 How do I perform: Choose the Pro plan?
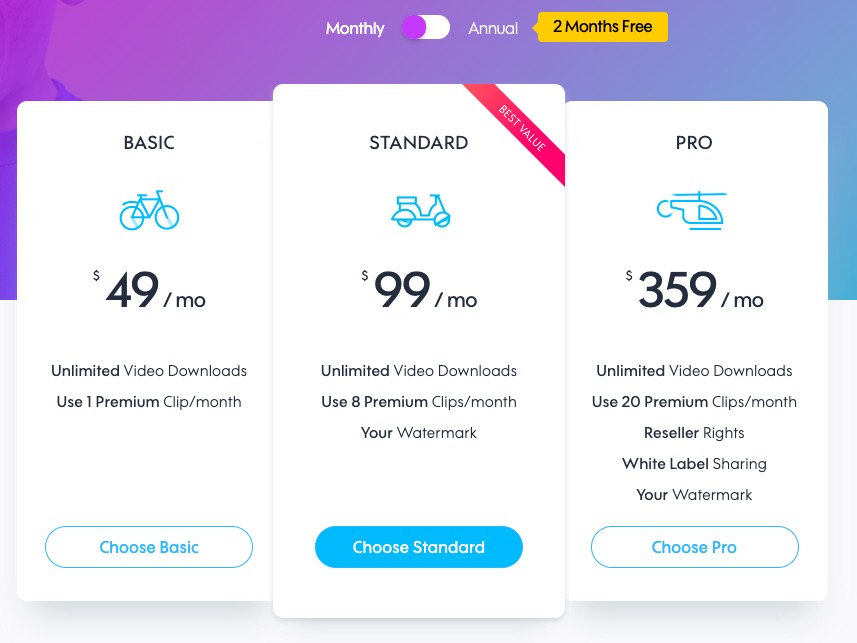694,547
